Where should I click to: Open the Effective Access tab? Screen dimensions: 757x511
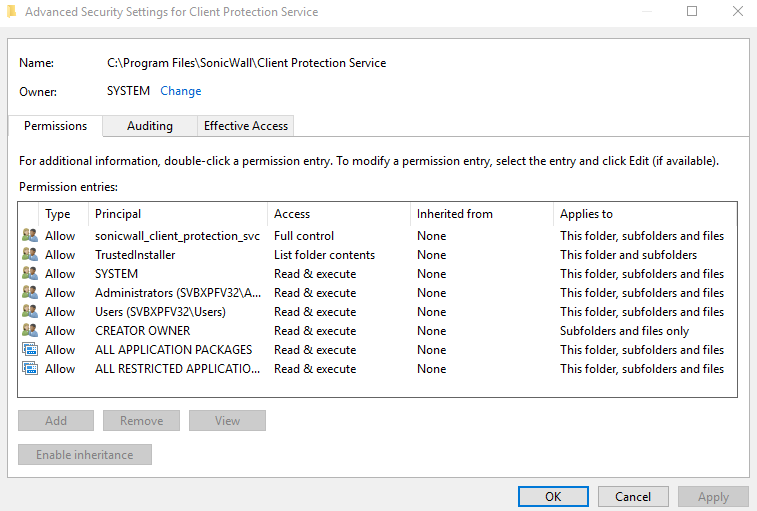pos(245,126)
